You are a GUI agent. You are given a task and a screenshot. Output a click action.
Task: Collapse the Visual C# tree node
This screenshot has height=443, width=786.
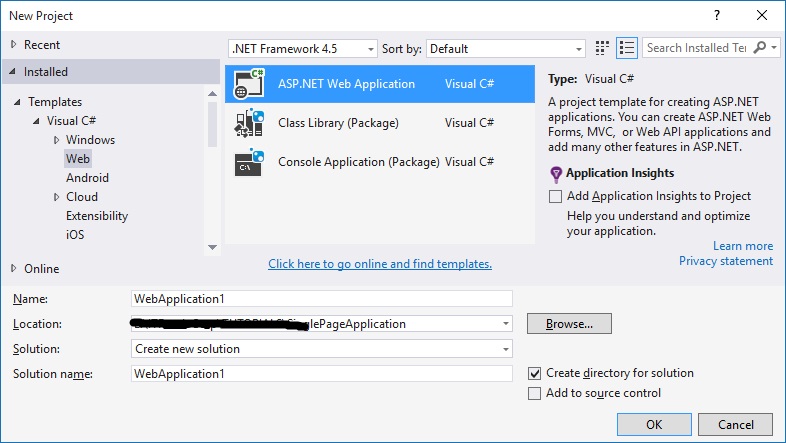pos(36,121)
